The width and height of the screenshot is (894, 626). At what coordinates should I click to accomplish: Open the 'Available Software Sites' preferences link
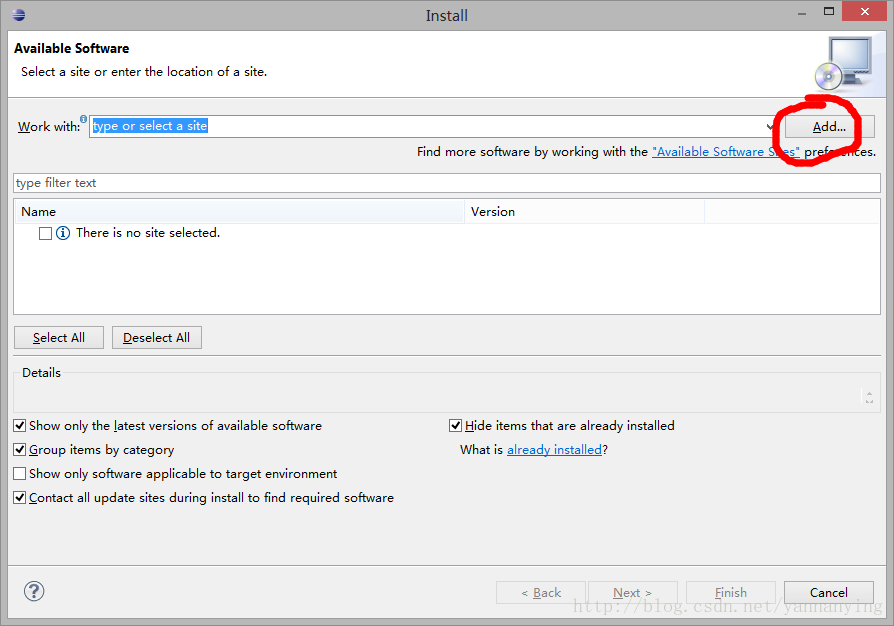click(726, 152)
